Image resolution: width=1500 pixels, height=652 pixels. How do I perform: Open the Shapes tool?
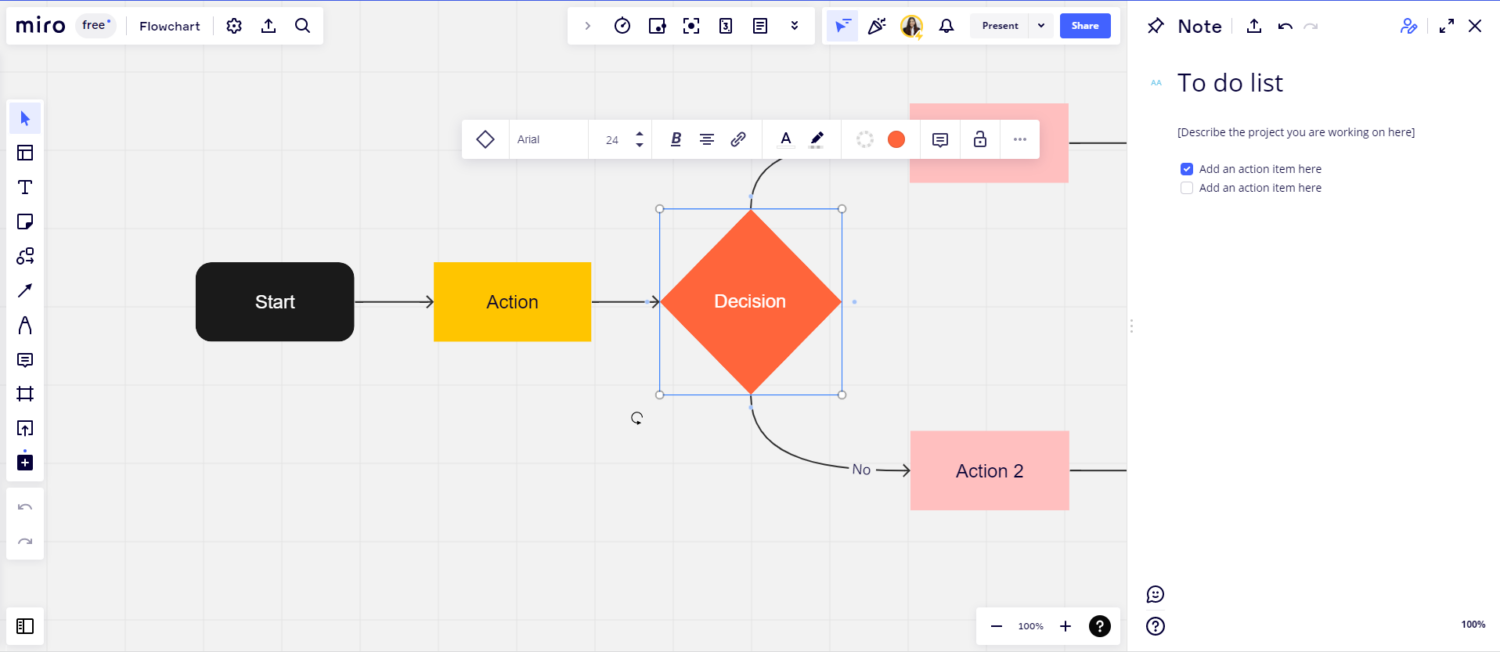pos(25,256)
